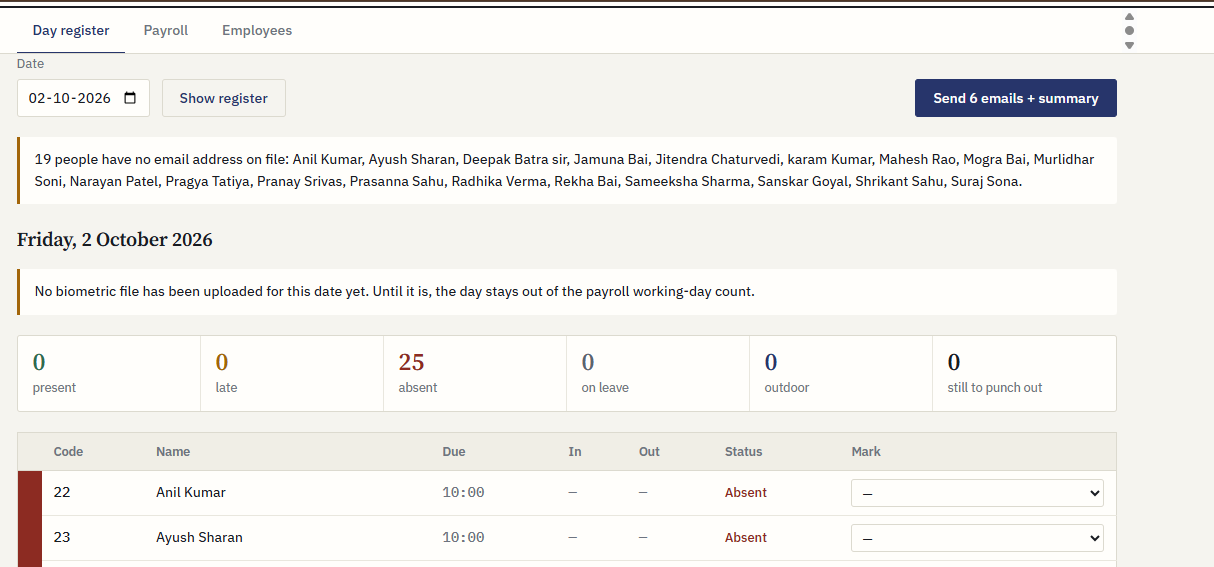Image resolution: width=1214 pixels, height=567 pixels.
Task: Click the Status column header
Action: click(744, 452)
